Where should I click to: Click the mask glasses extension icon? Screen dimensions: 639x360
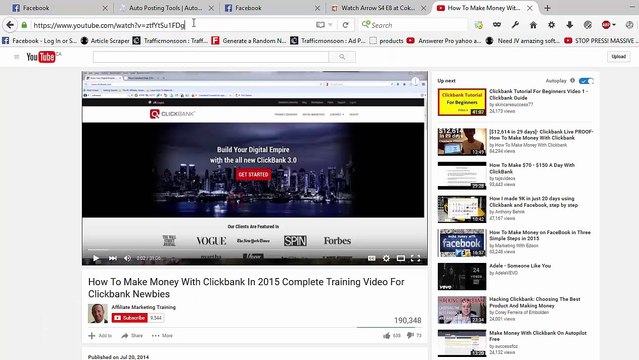(497, 25)
